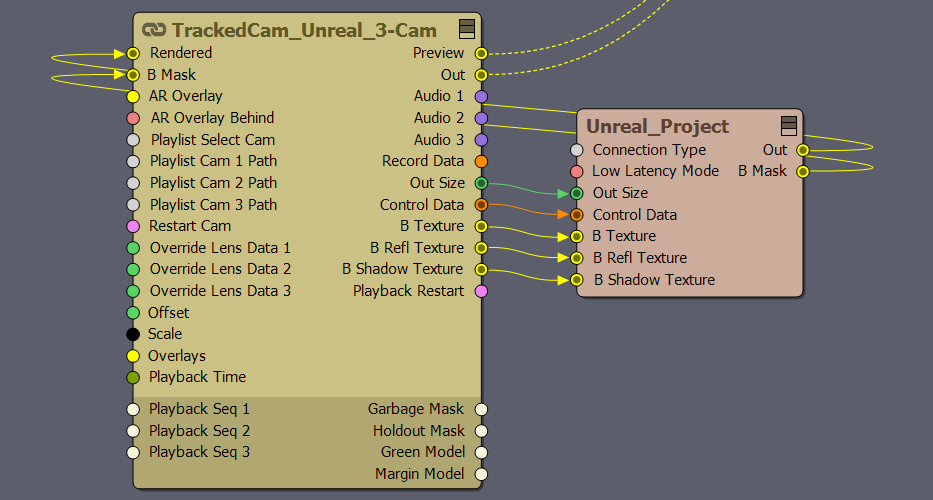Viewport: 933px width, 500px height.
Task: Click the Garbage Mask output pin
Action: point(481,409)
